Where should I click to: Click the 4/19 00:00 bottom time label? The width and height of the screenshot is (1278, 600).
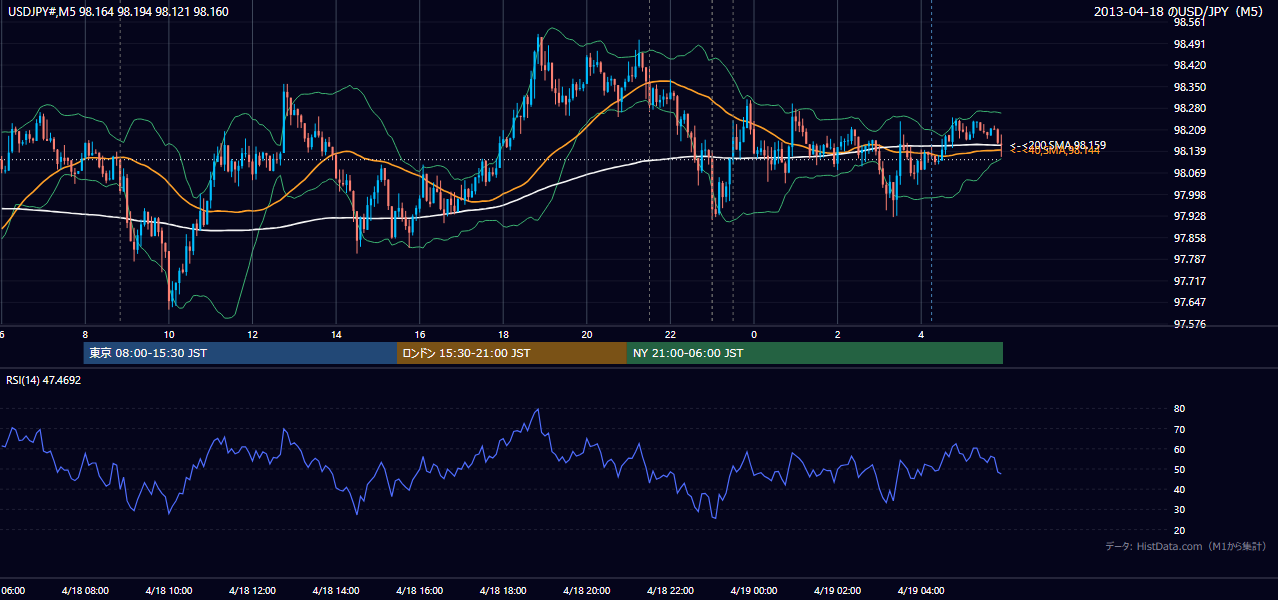[753, 591]
